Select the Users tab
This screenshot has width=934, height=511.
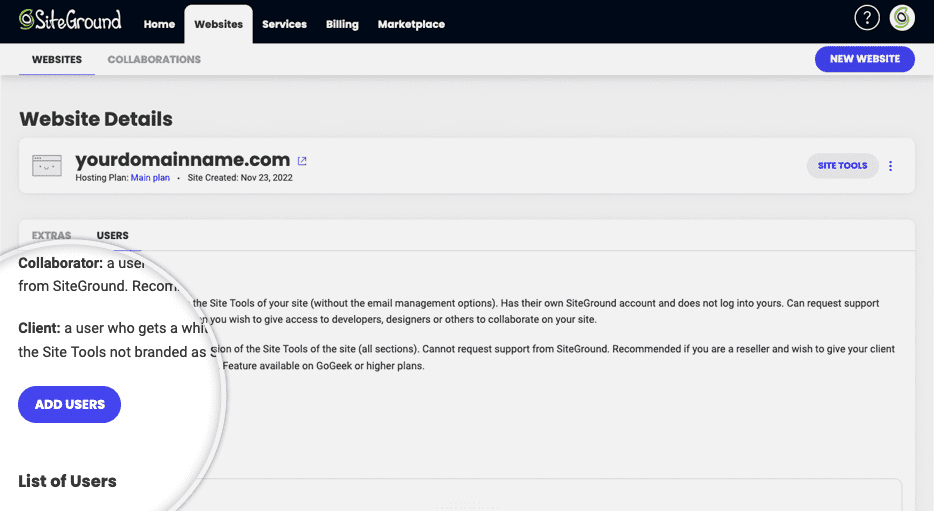click(113, 235)
